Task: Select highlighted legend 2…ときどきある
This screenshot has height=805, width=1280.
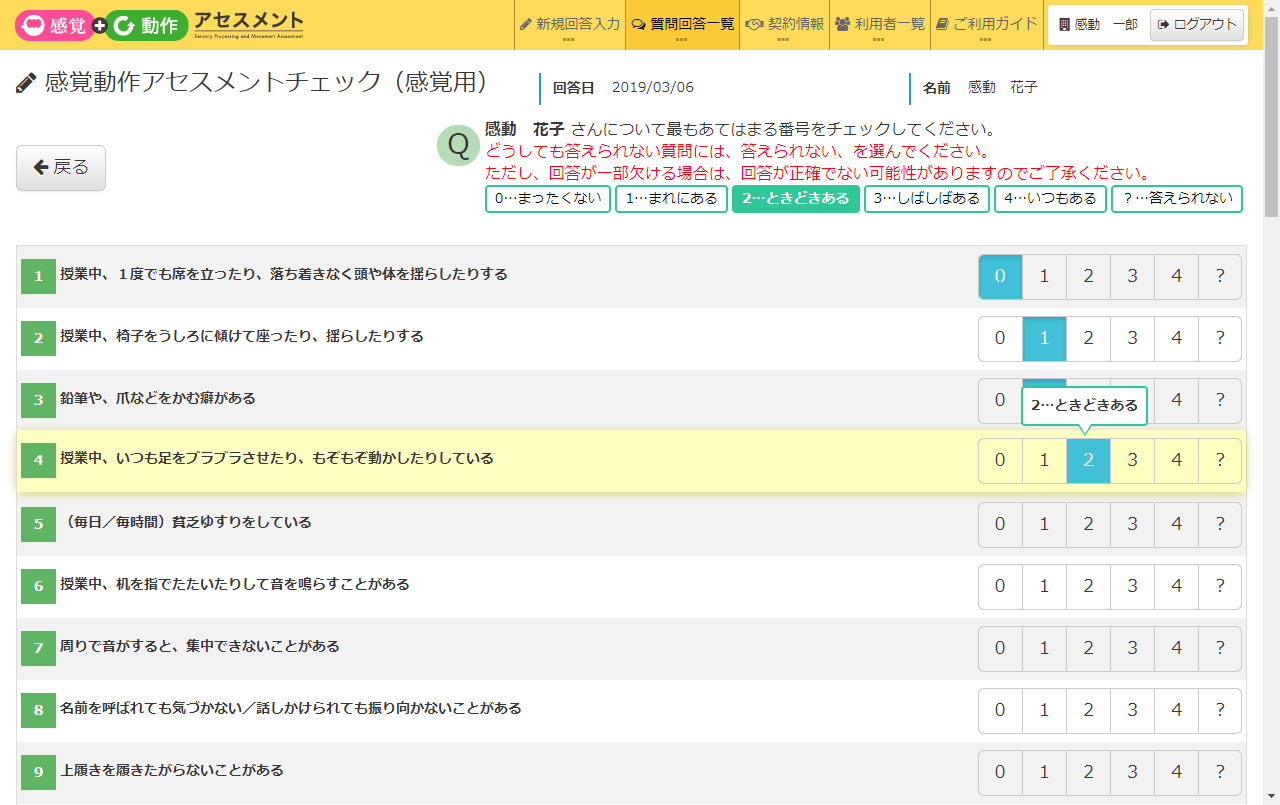Action: 796,198
